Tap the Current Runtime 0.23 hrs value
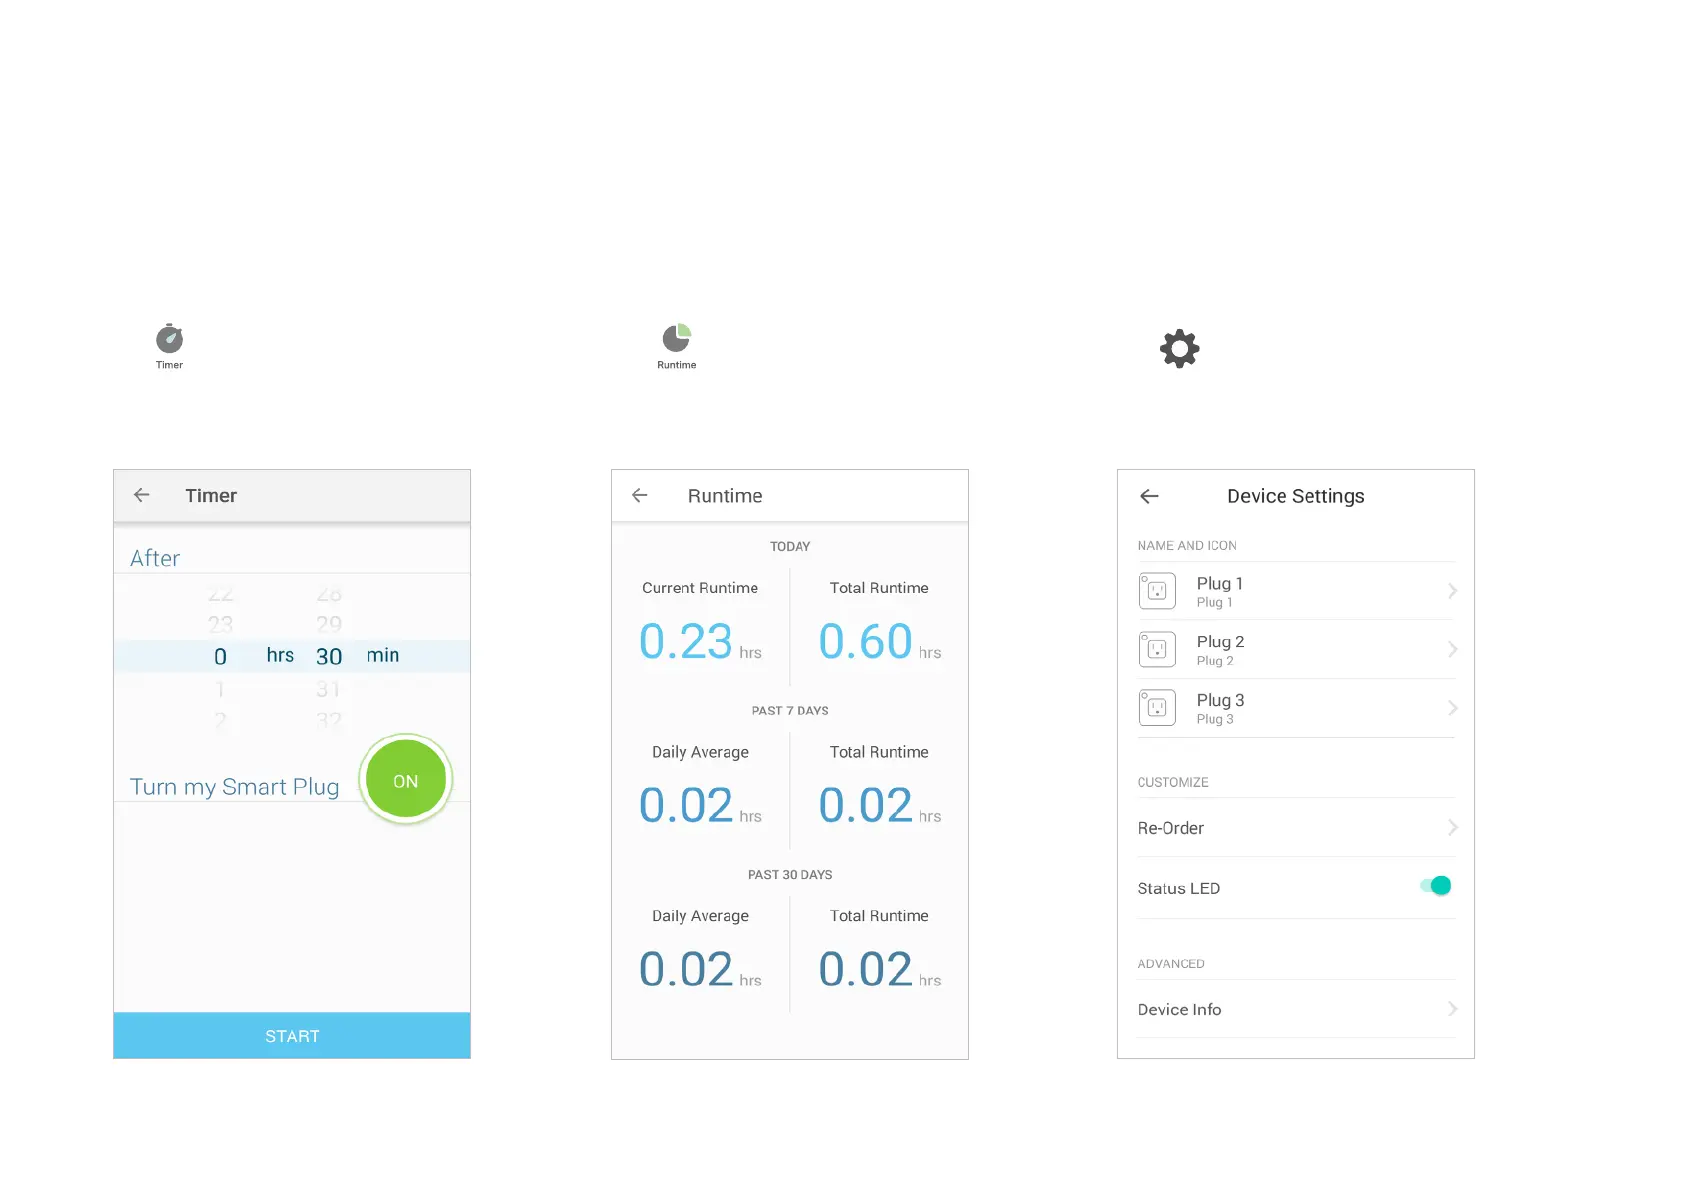Screen dimensions: 1684x1191 pos(700,642)
